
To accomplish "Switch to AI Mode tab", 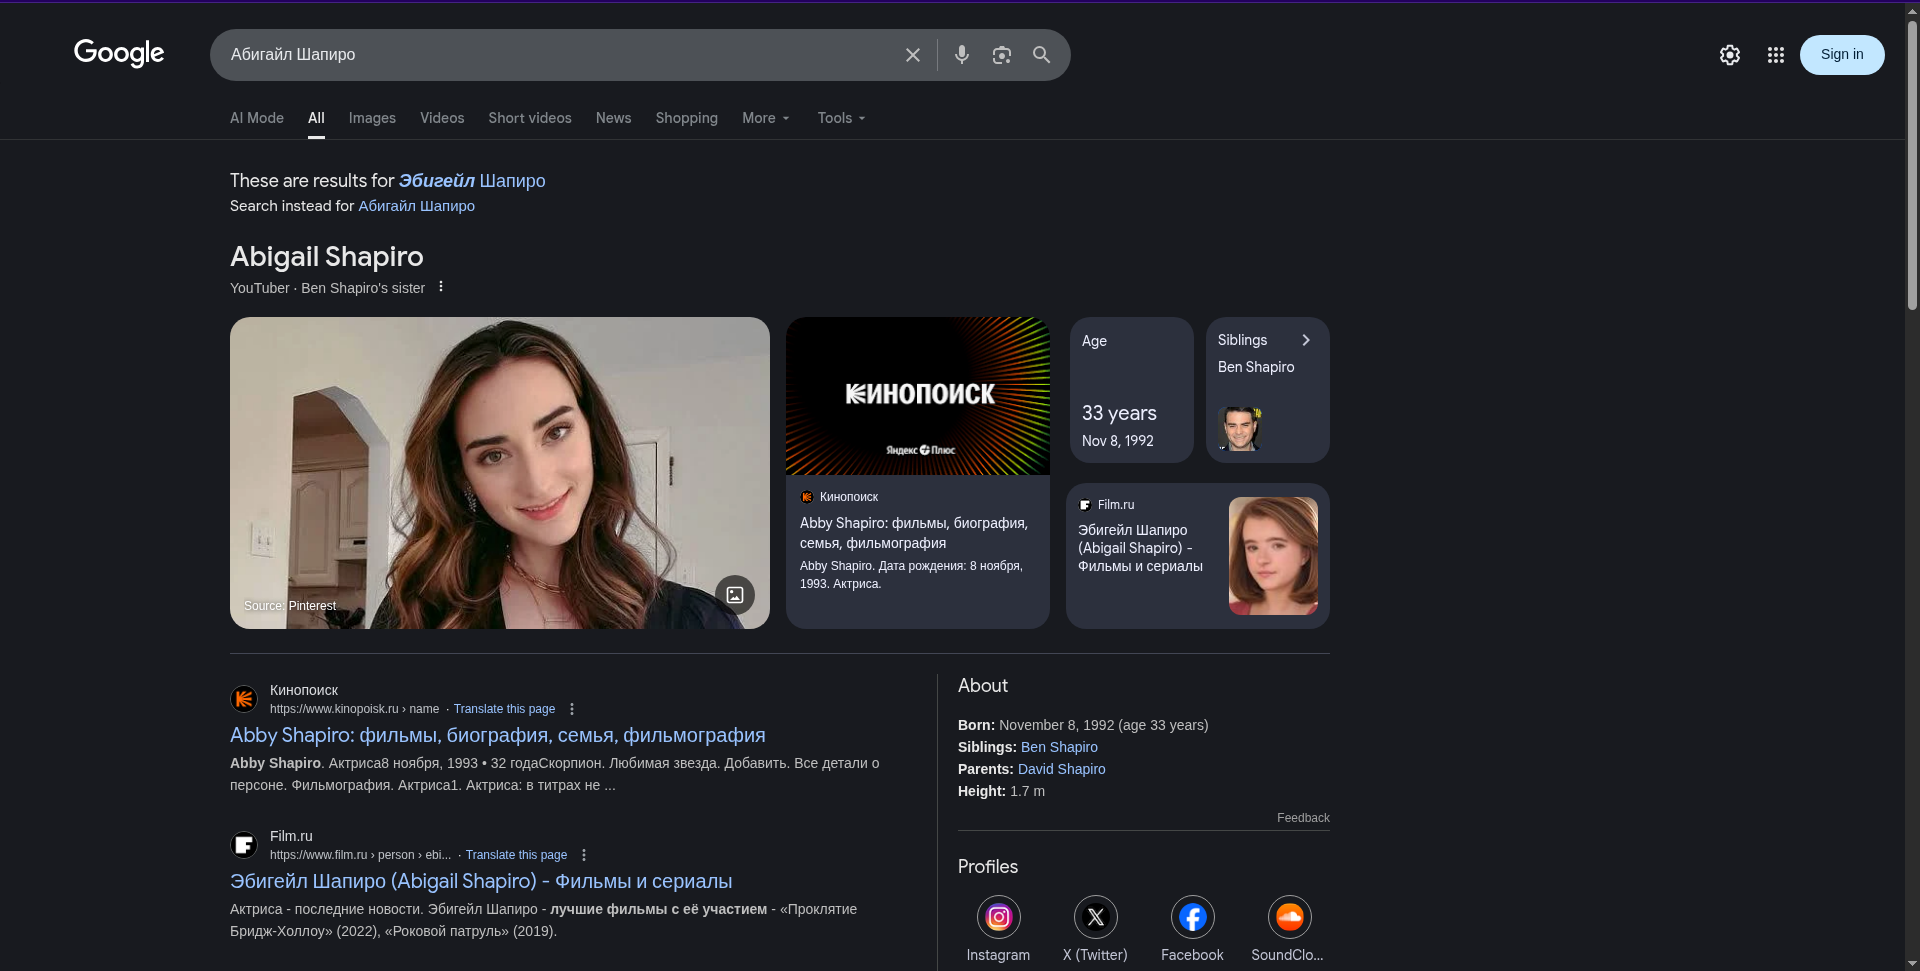I will coord(257,118).
